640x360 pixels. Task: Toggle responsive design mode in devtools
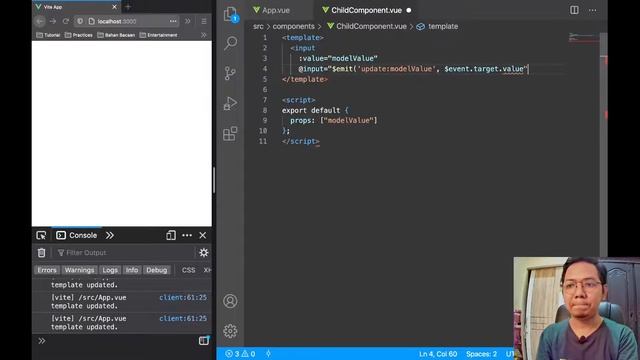171,236
